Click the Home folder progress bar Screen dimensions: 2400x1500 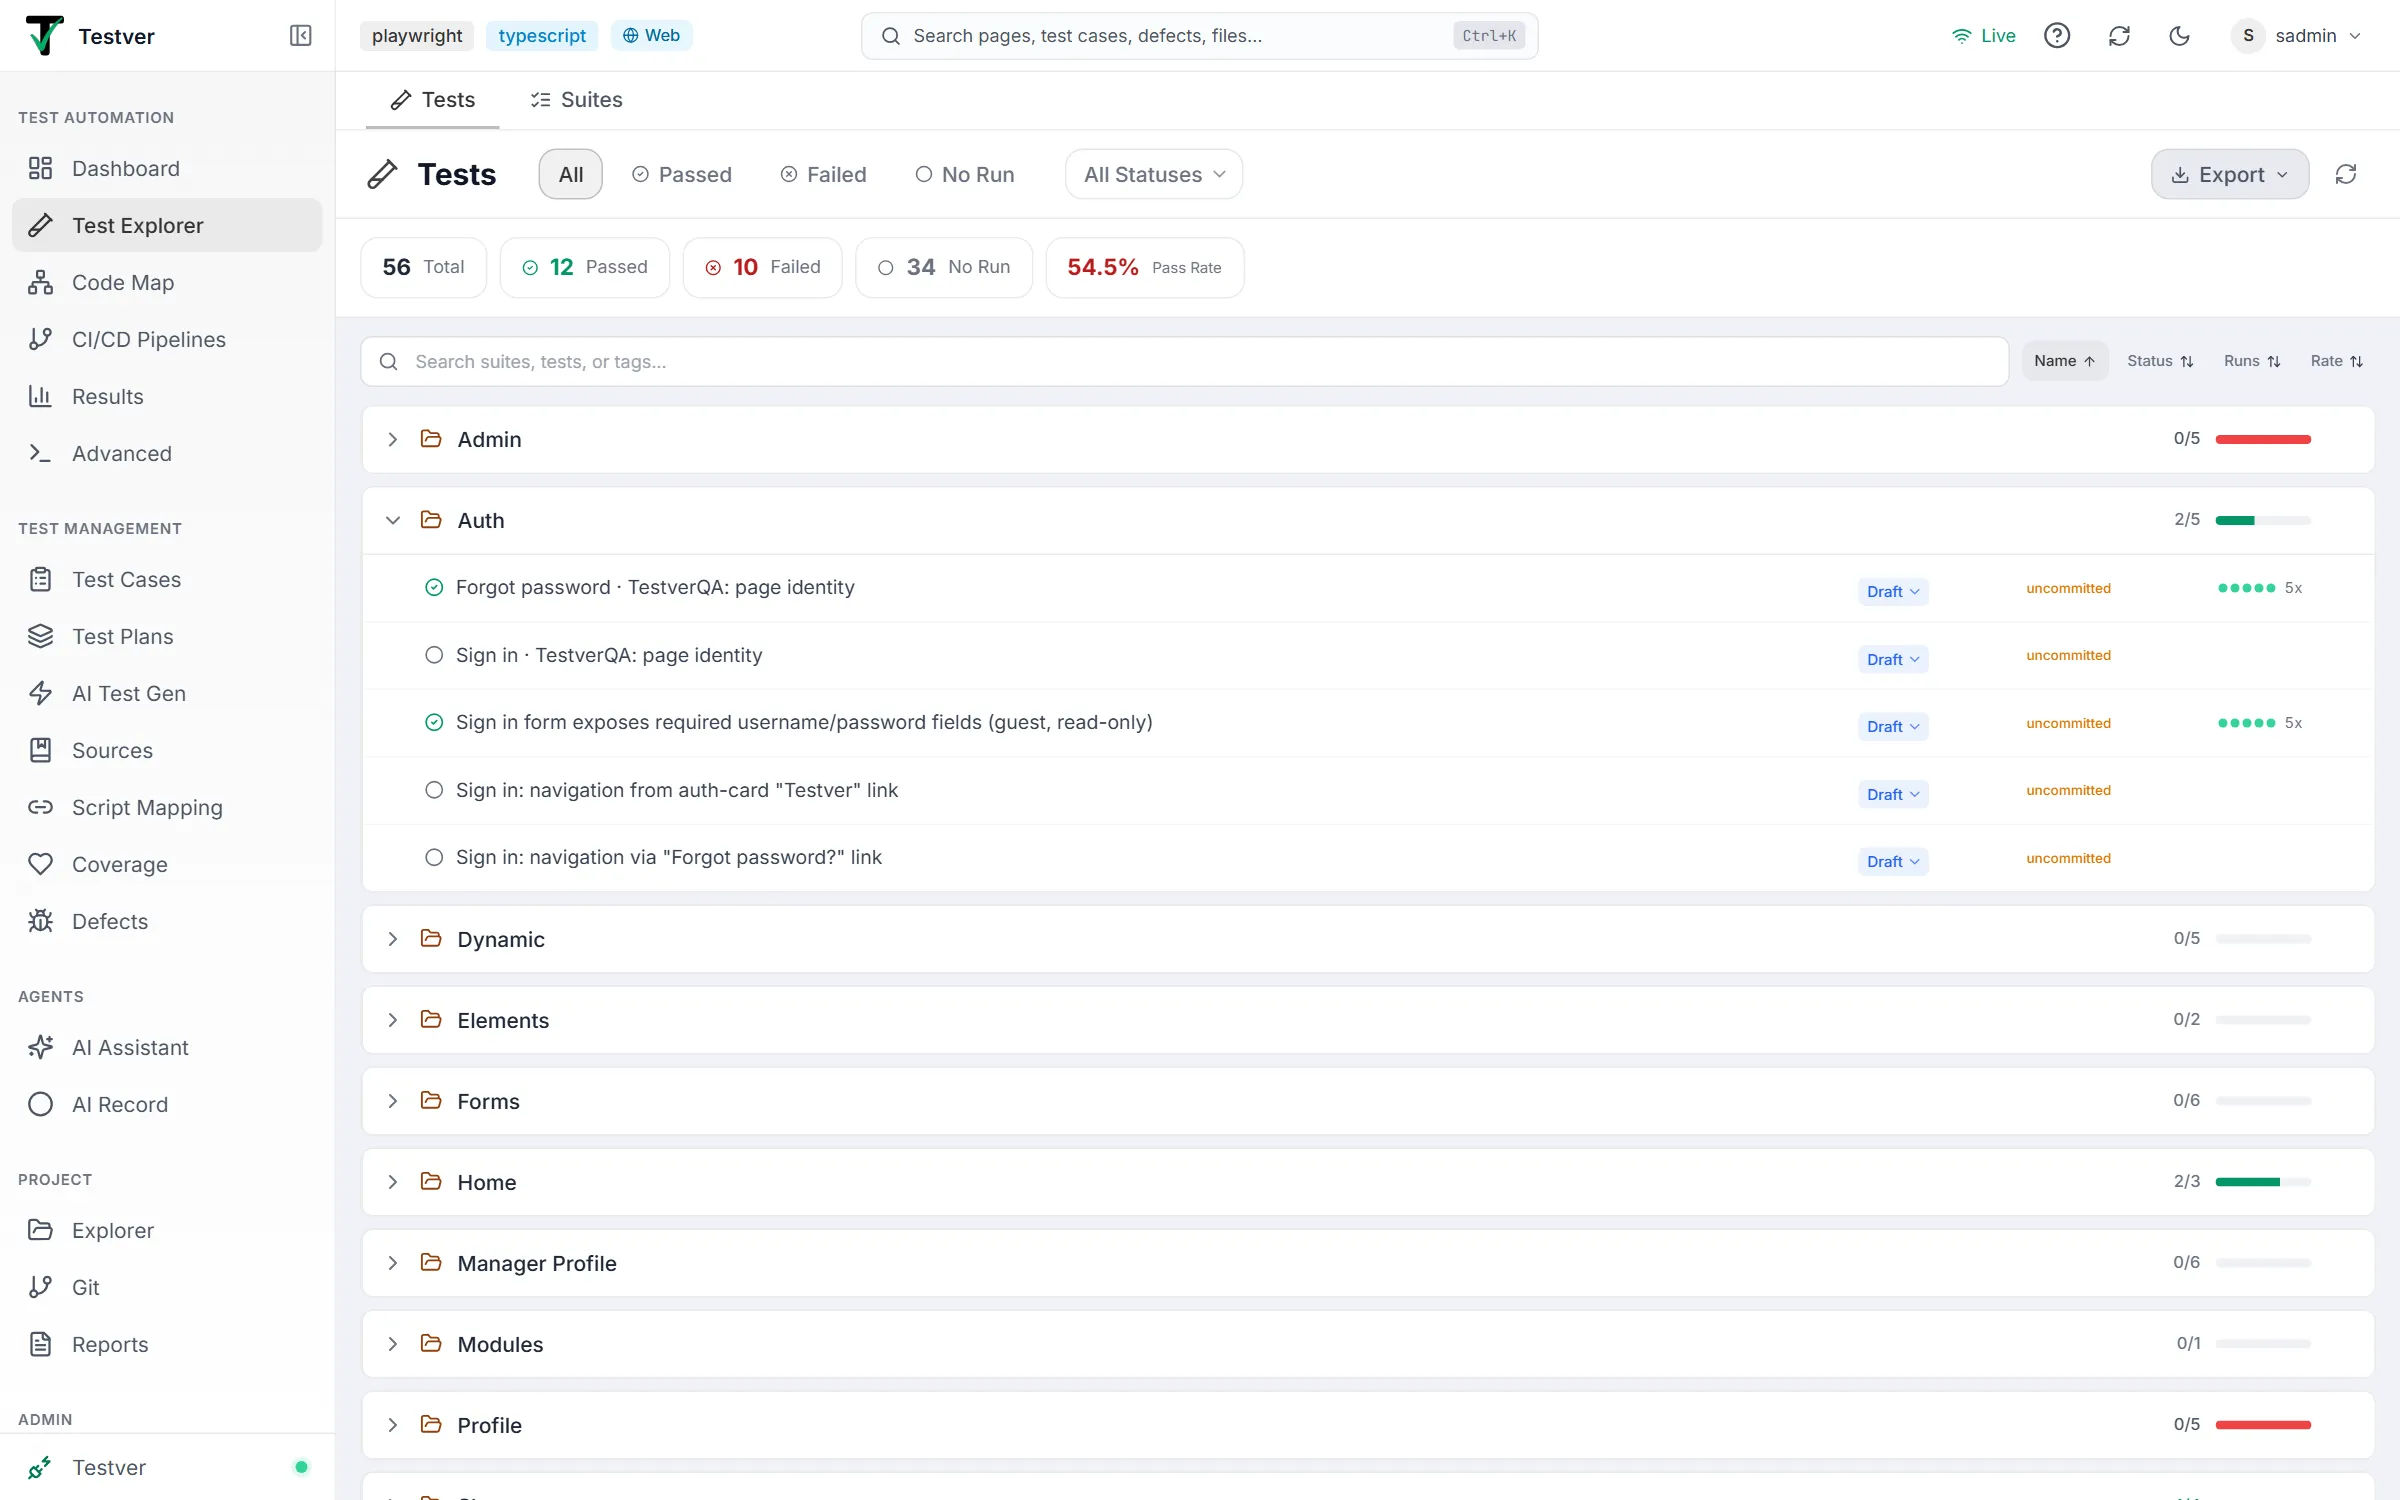coord(2263,1182)
